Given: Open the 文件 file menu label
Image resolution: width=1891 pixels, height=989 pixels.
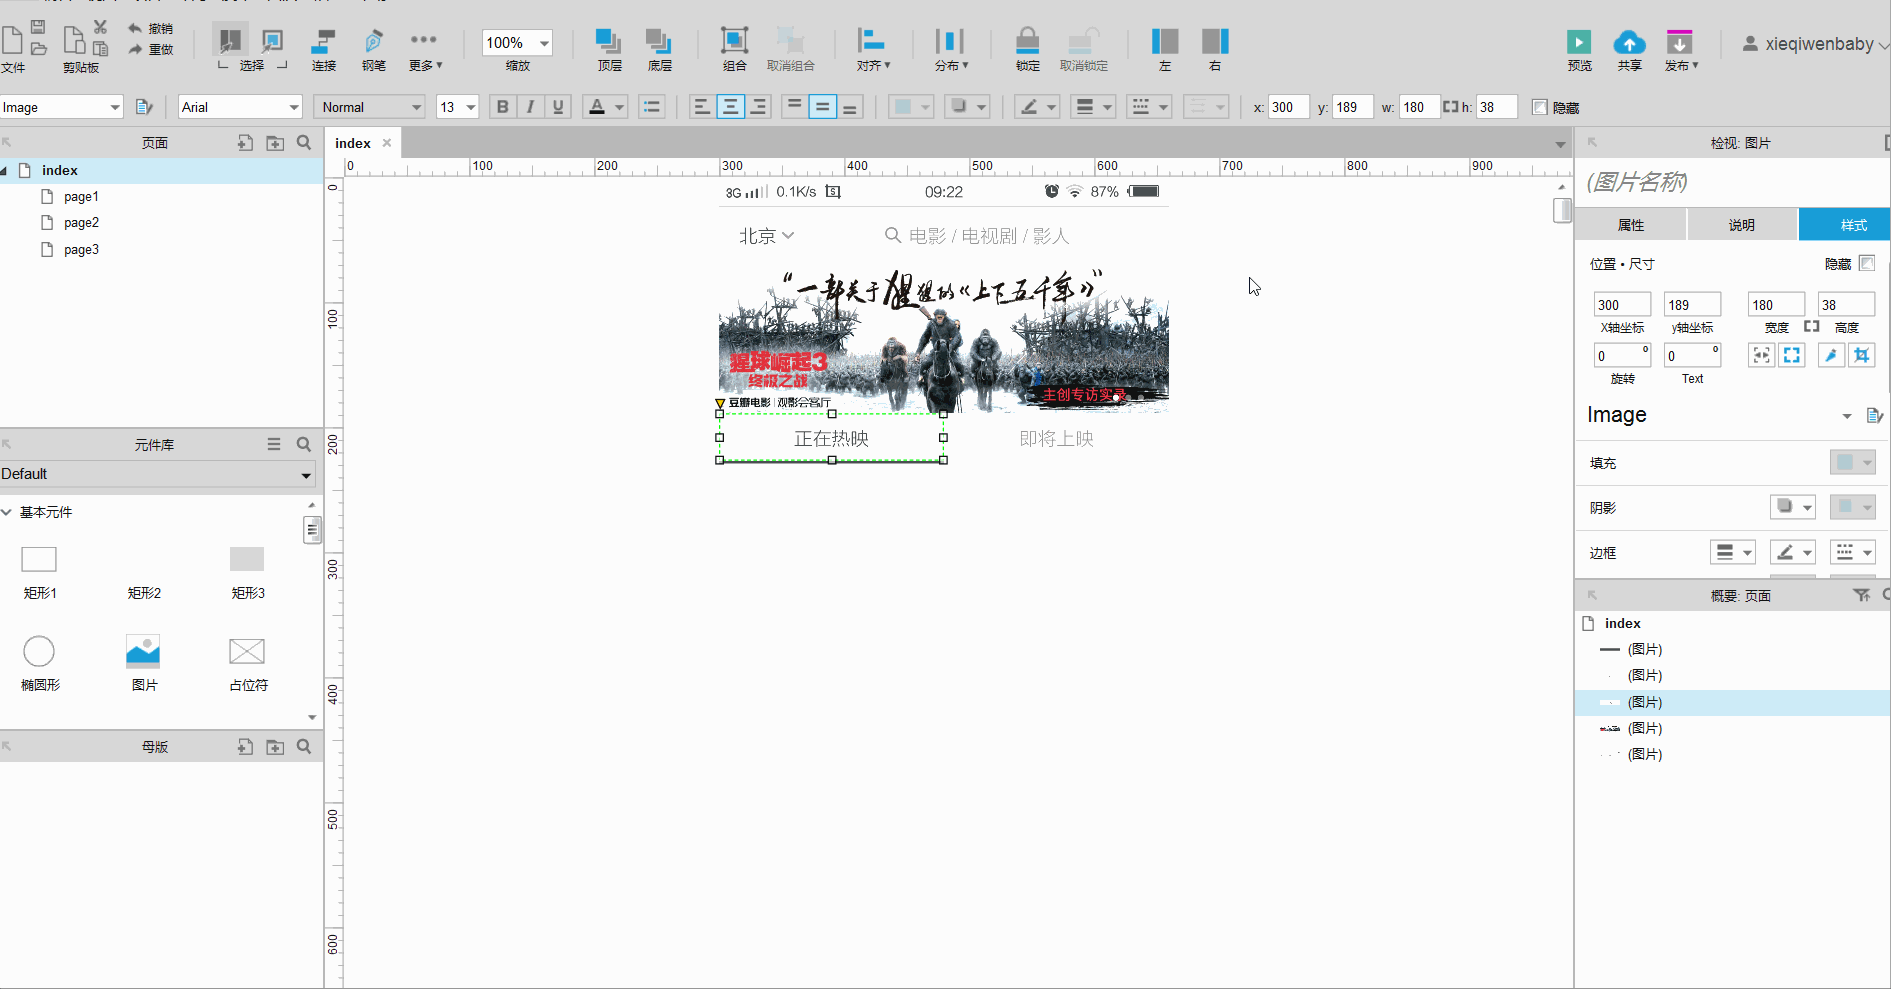Looking at the screenshot, I should click(13, 68).
